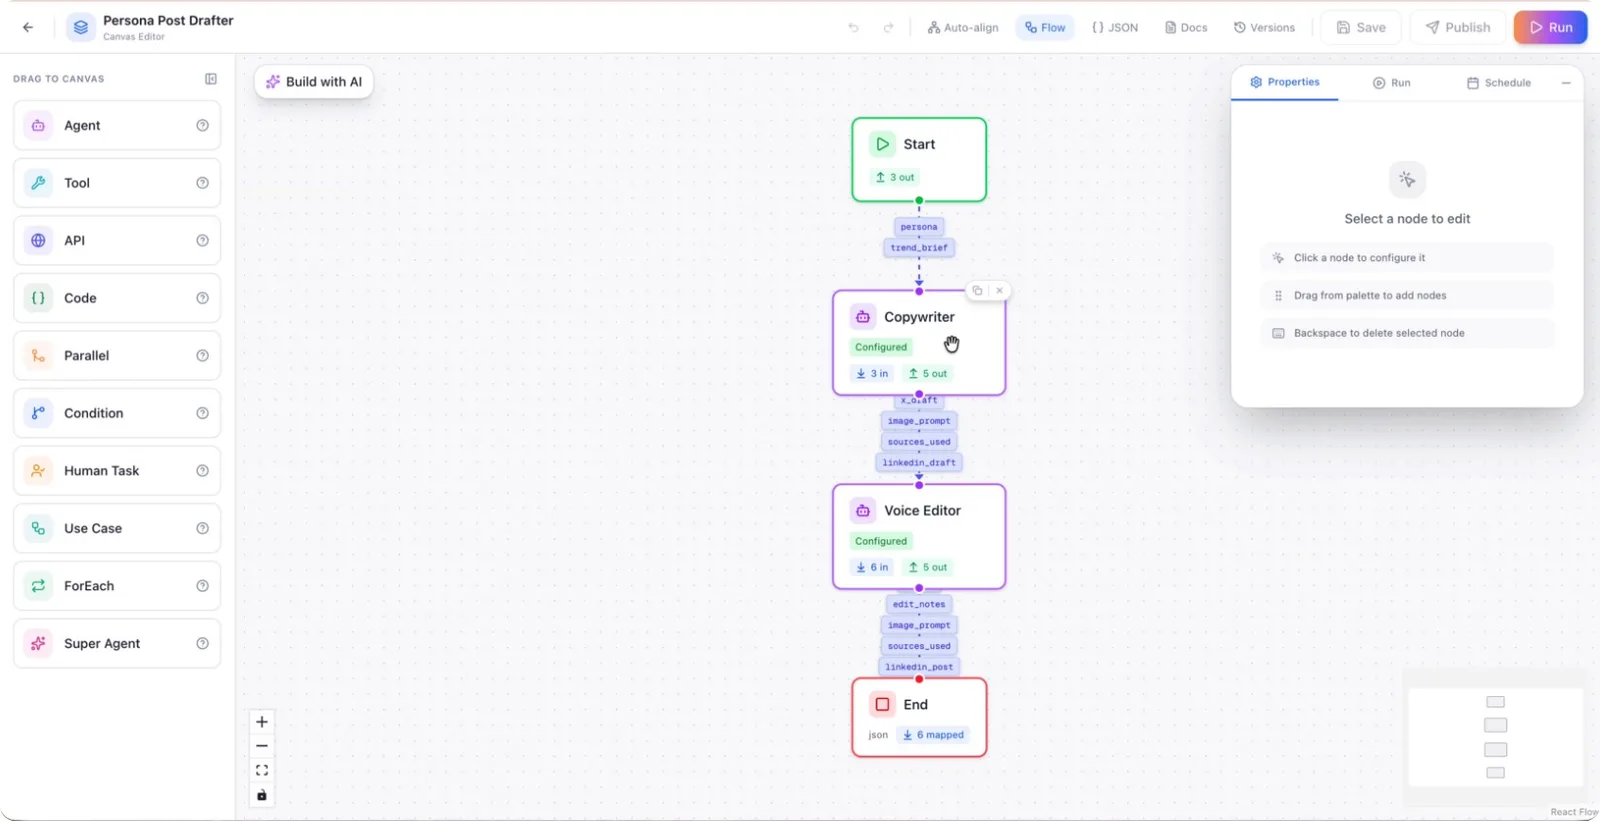Switch to the Run tab in side panel

point(1392,83)
